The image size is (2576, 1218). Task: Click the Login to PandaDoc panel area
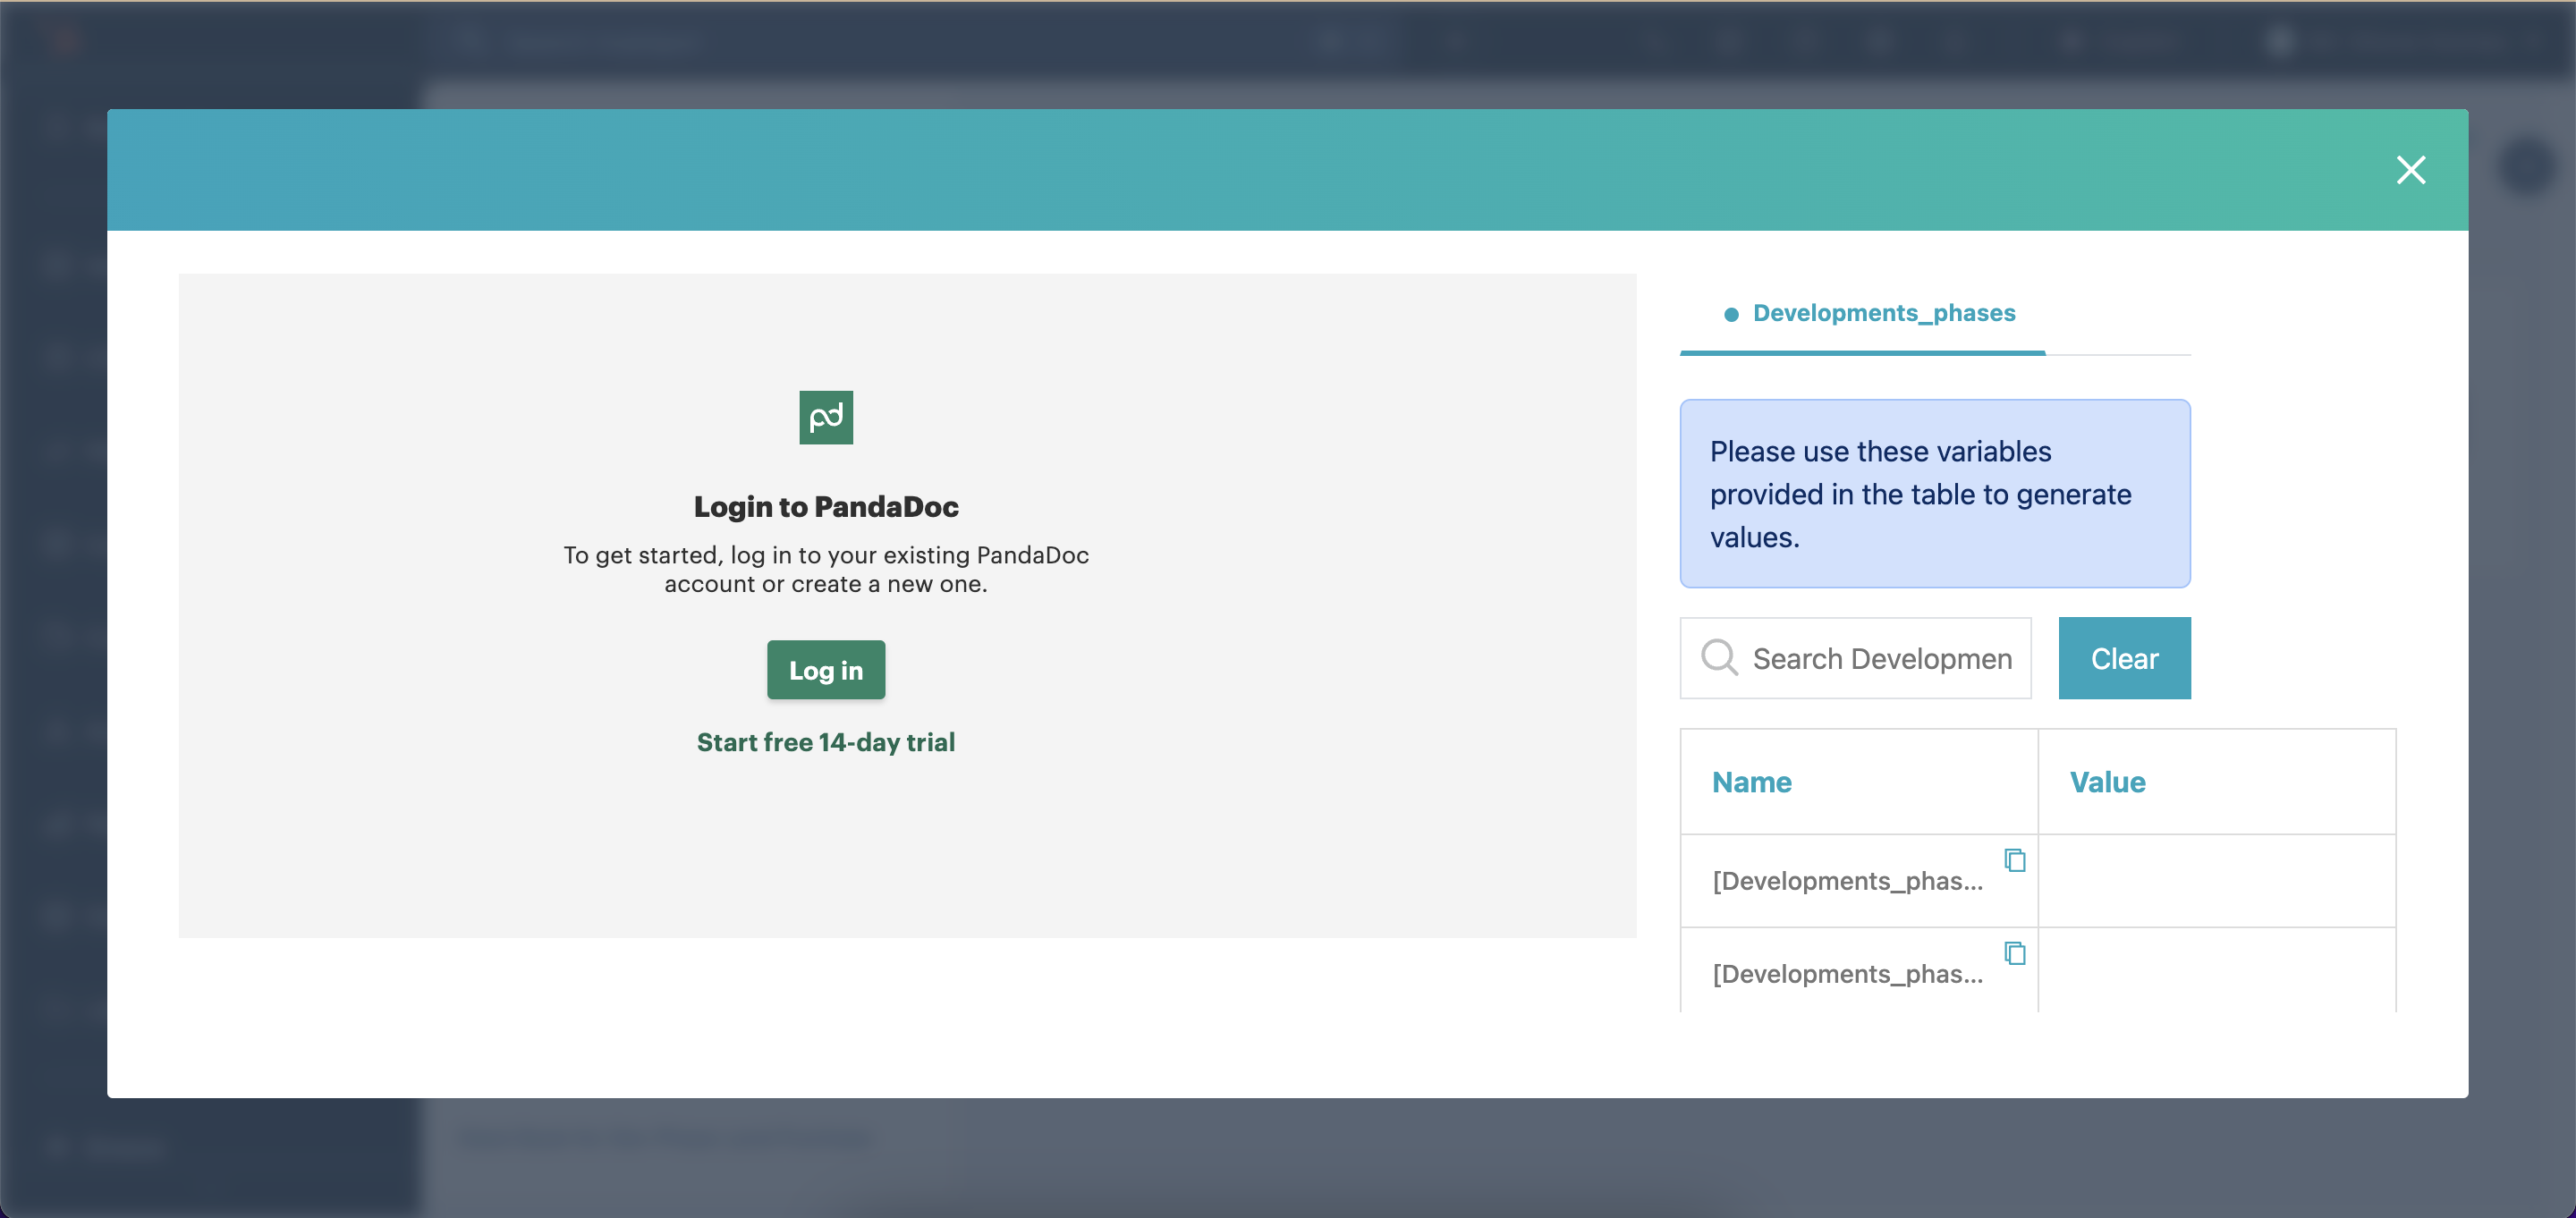(x=825, y=605)
